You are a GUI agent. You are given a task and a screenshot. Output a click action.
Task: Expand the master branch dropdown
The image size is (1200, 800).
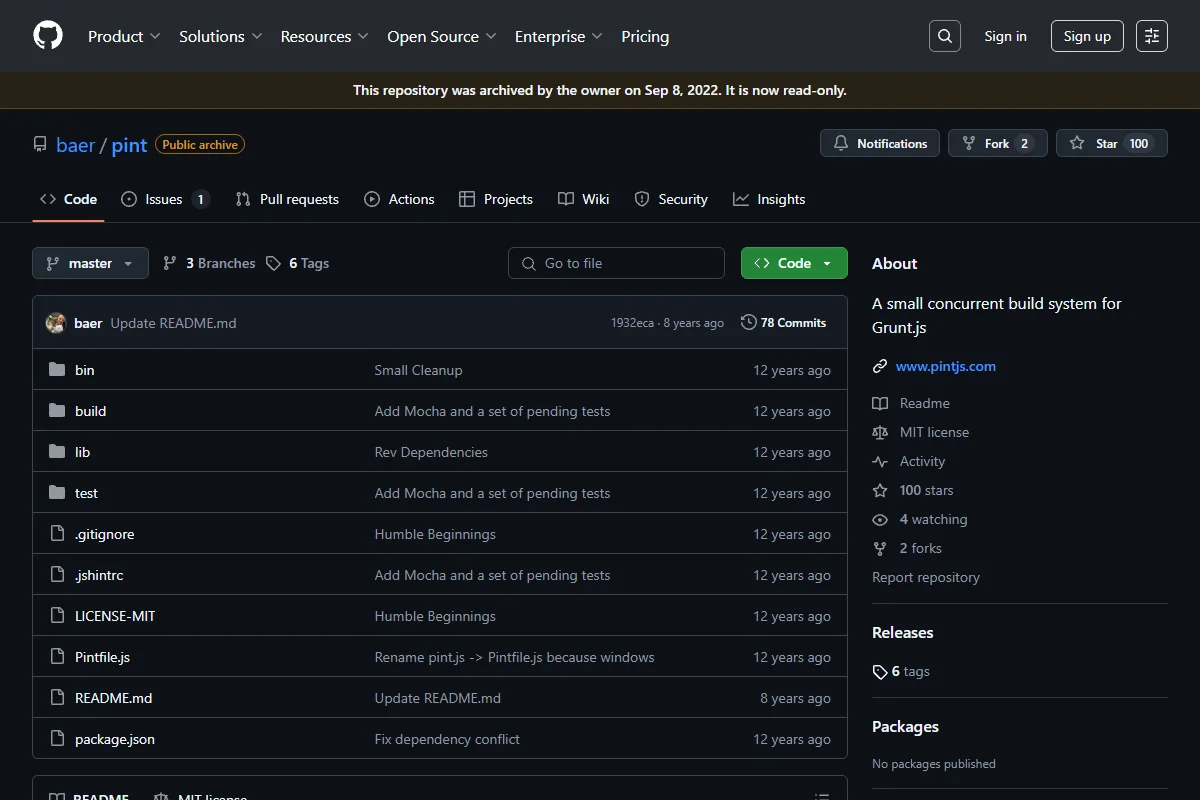point(90,263)
